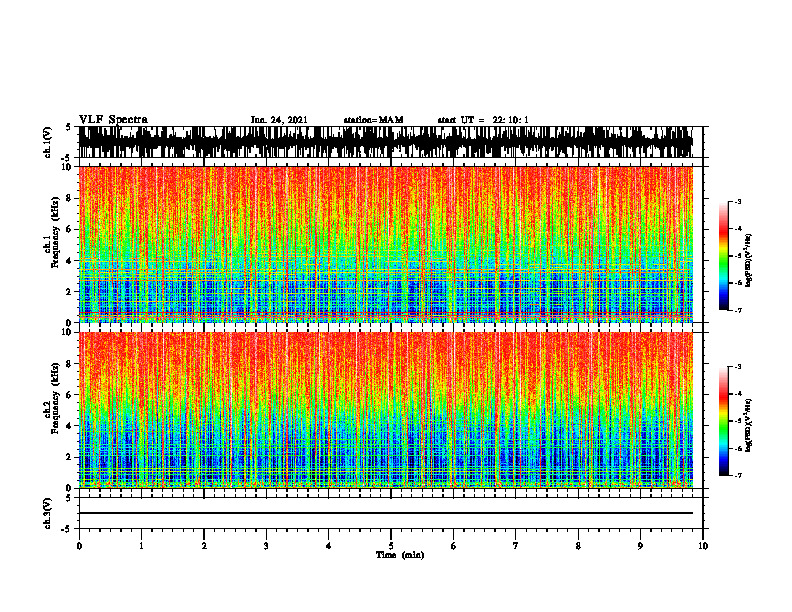The height and width of the screenshot is (612, 792).
Task: Click the flat ch.3 voltage trace line
Action: tap(385, 513)
